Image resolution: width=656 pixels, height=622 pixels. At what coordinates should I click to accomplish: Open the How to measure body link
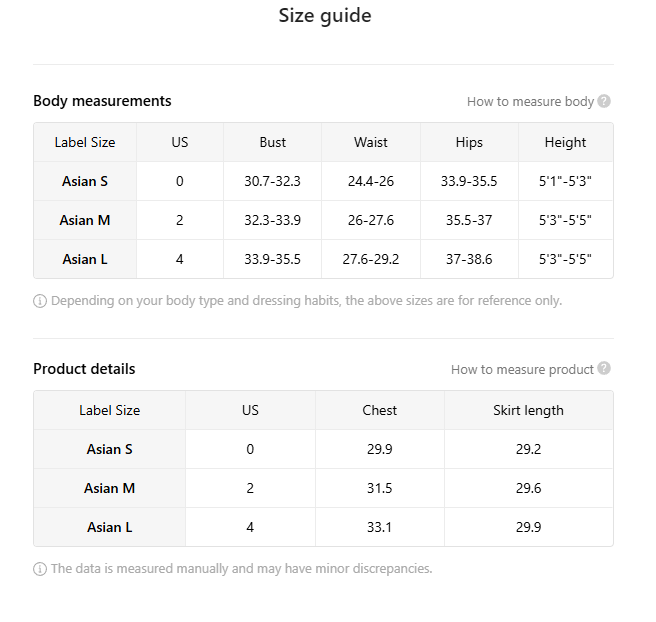click(530, 101)
